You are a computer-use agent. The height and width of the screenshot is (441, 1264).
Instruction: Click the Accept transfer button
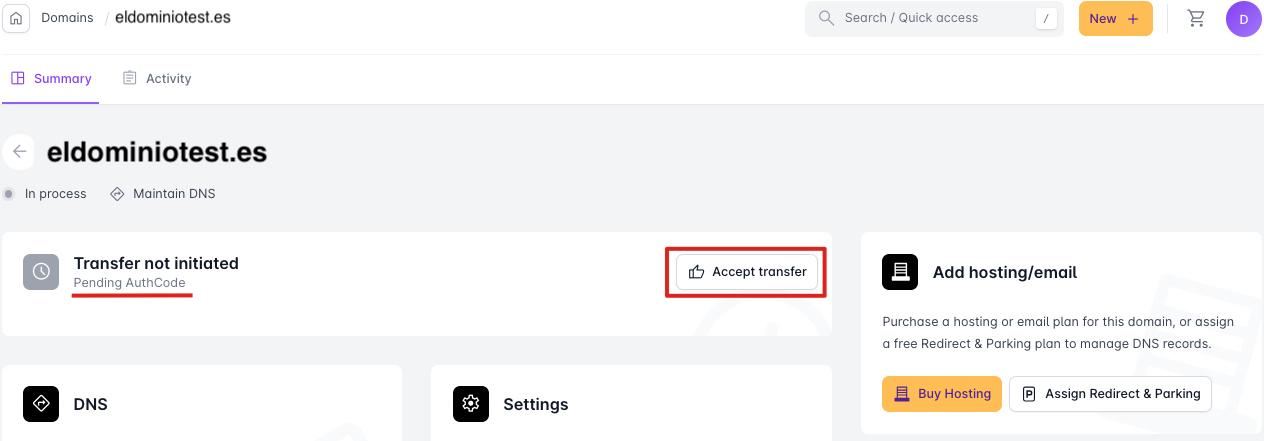[747, 272]
